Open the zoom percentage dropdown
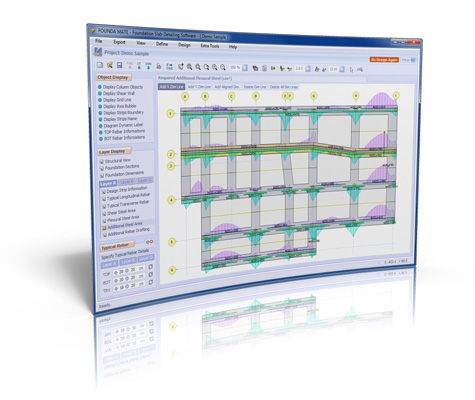 pos(245,68)
